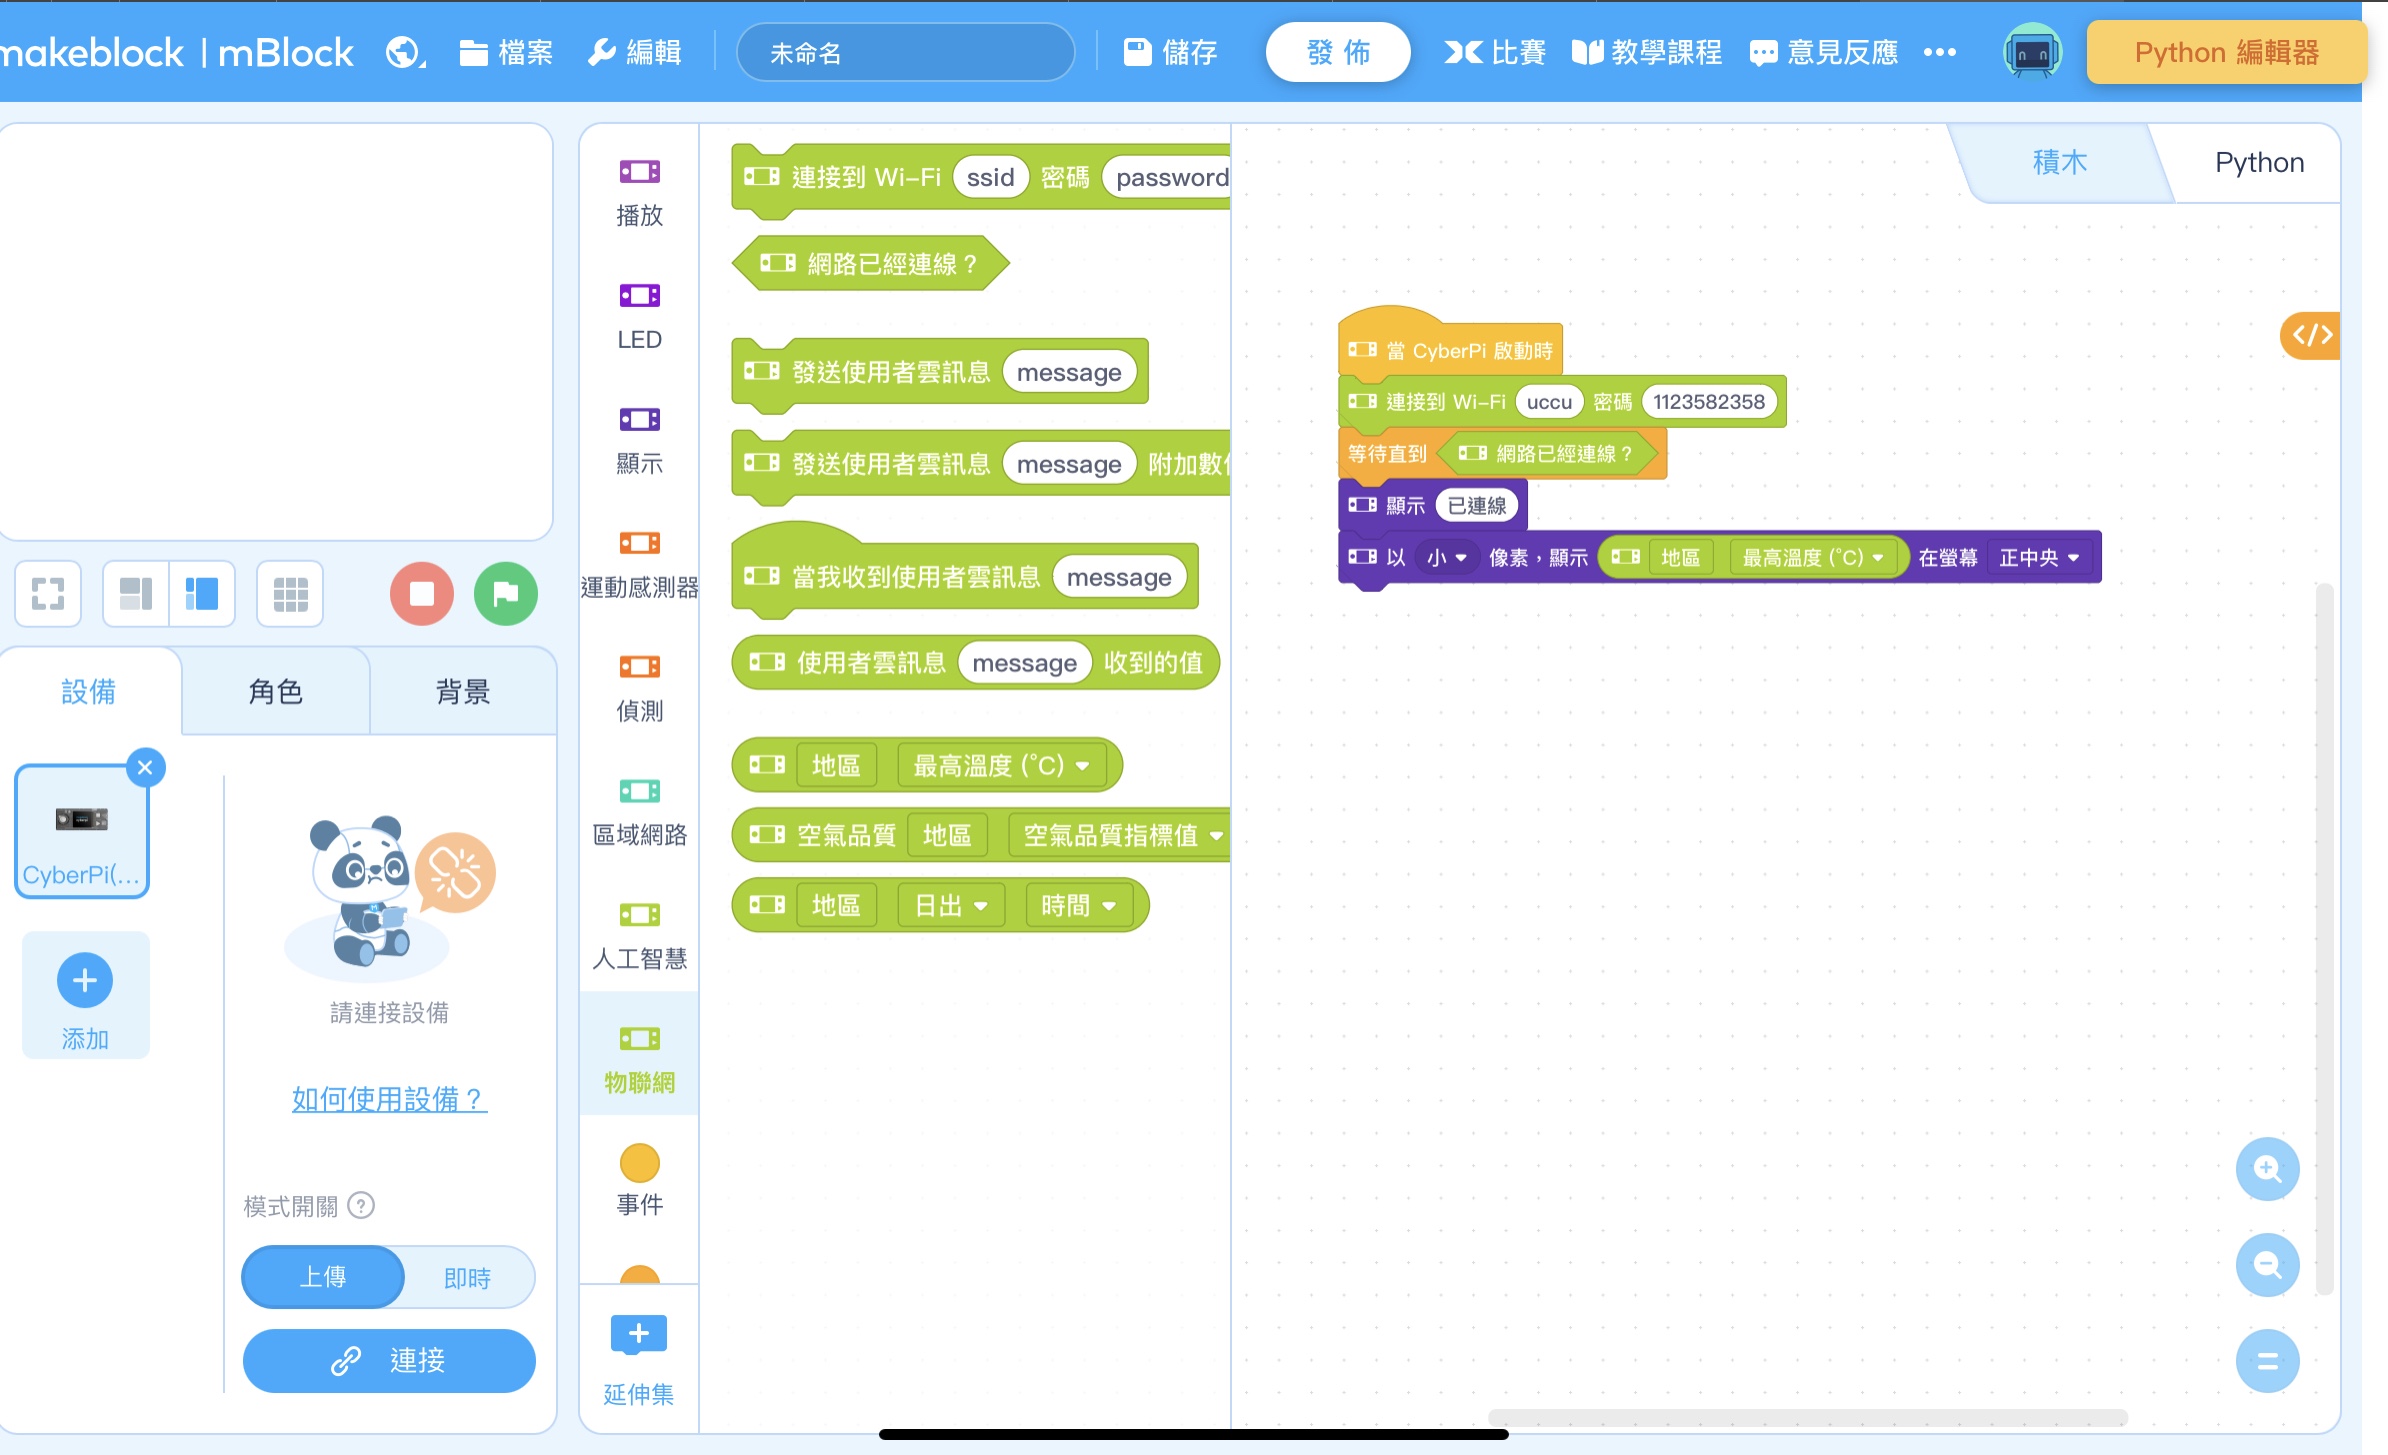Open the LED block category
The width and height of the screenshot is (2388, 1455).
[x=637, y=315]
